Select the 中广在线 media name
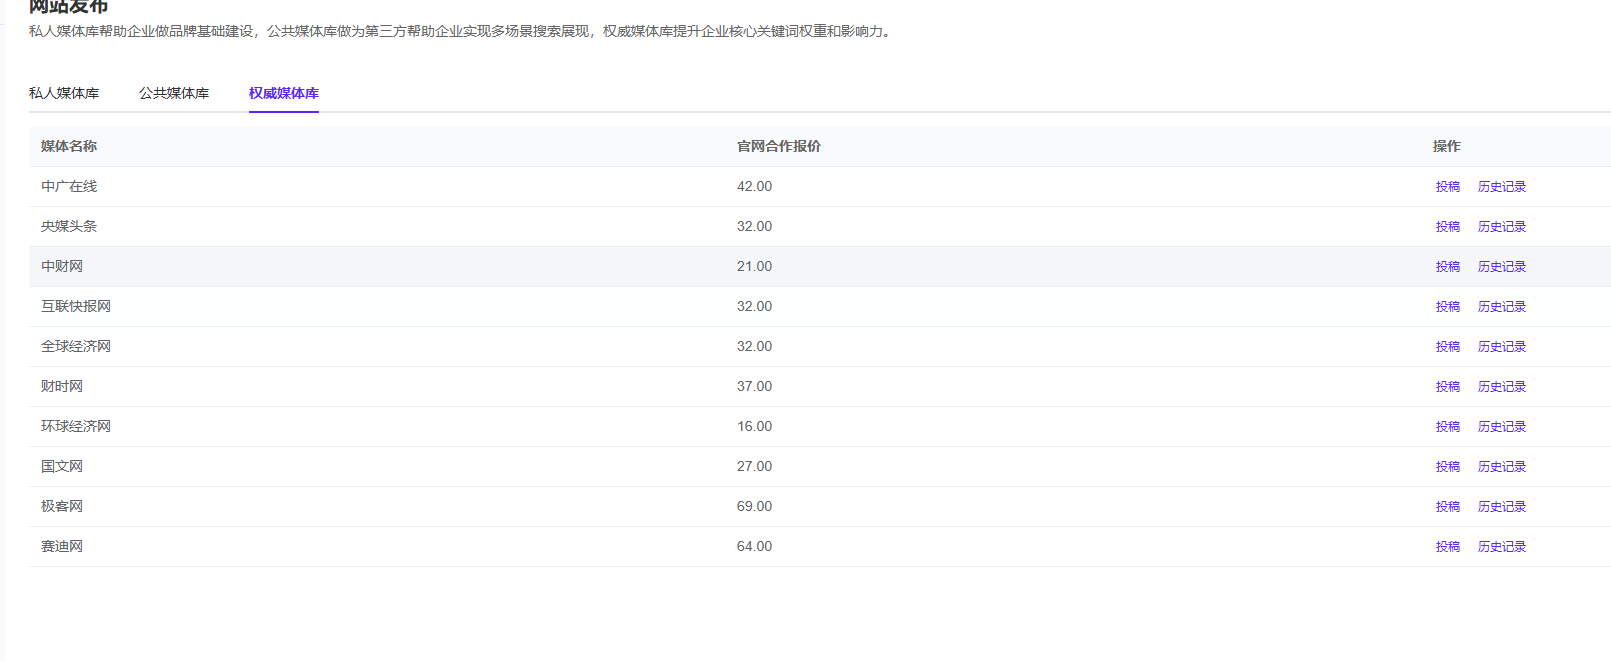1611x661 pixels. 69,187
